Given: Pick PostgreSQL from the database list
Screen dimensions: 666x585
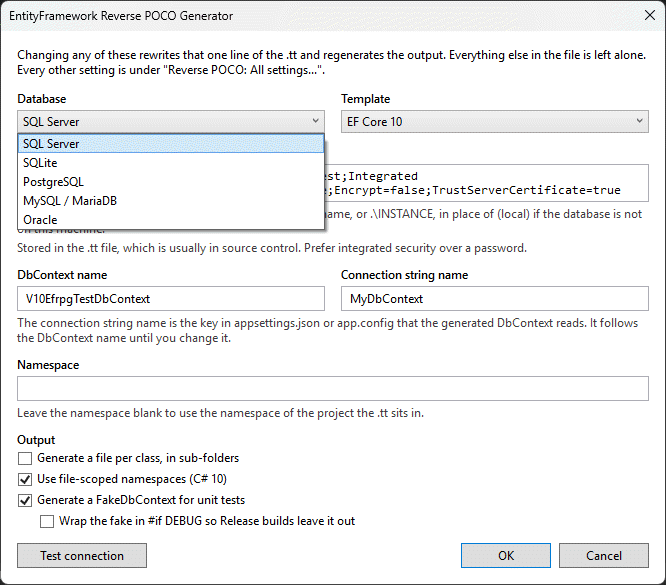Looking at the screenshot, I should (171, 182).
